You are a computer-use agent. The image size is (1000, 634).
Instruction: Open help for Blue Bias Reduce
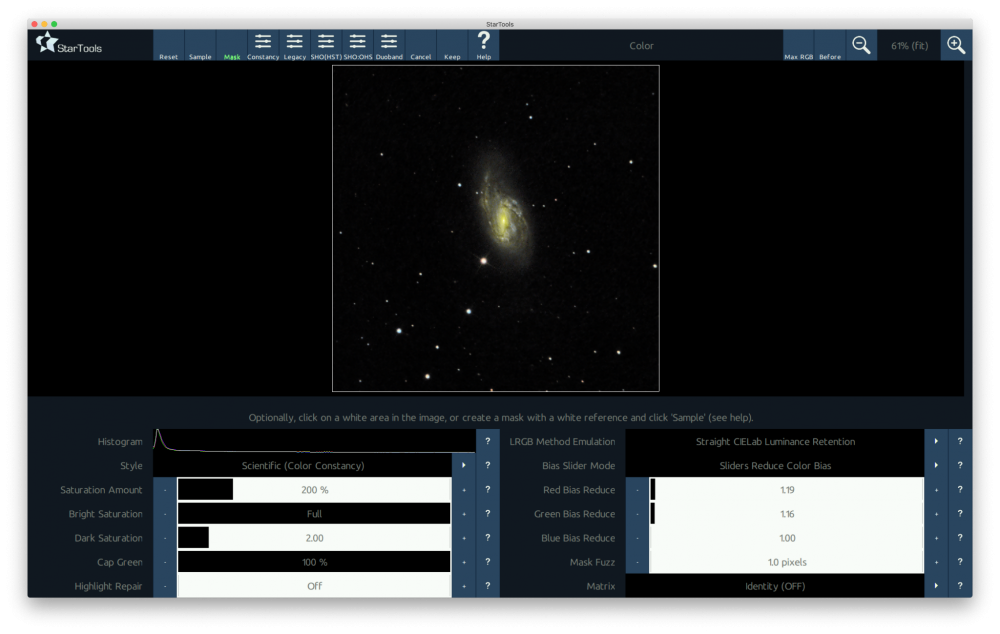pos(960,538)
